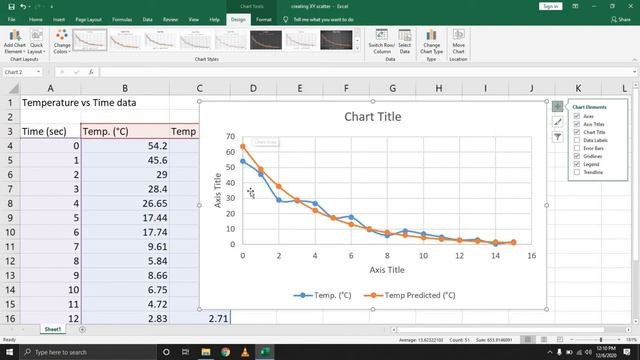Switch to Page Layout view in status bar
Image resolution: width=640 pixels, height=360 pixels.
point(544,340)
